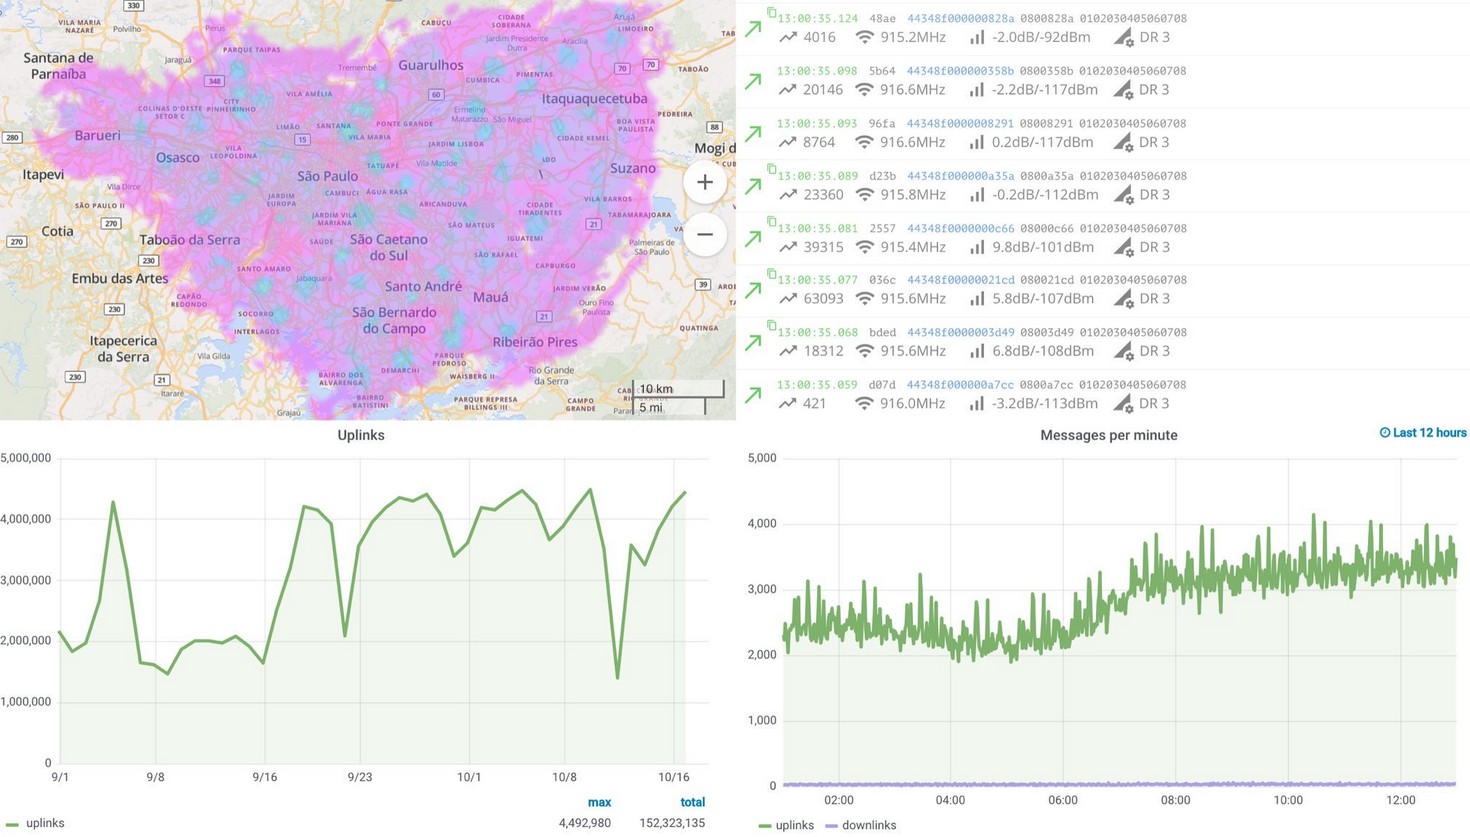Open the Last 12 hours time range picker
The image size is (1470, 837).
(1423, 433)
